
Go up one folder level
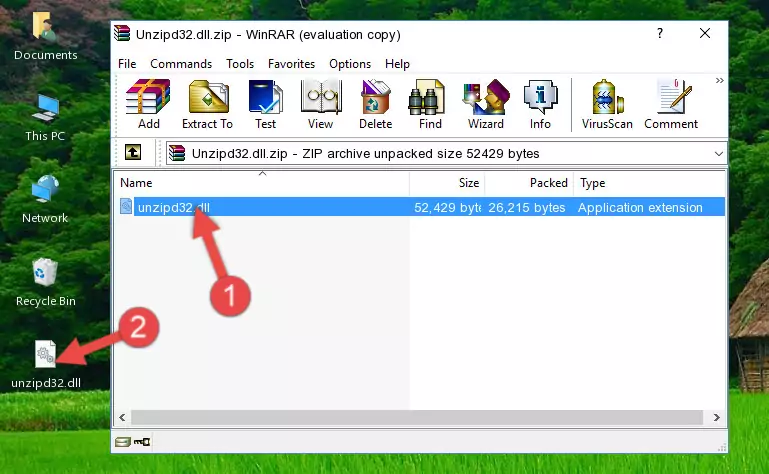[x=133, y=153]
